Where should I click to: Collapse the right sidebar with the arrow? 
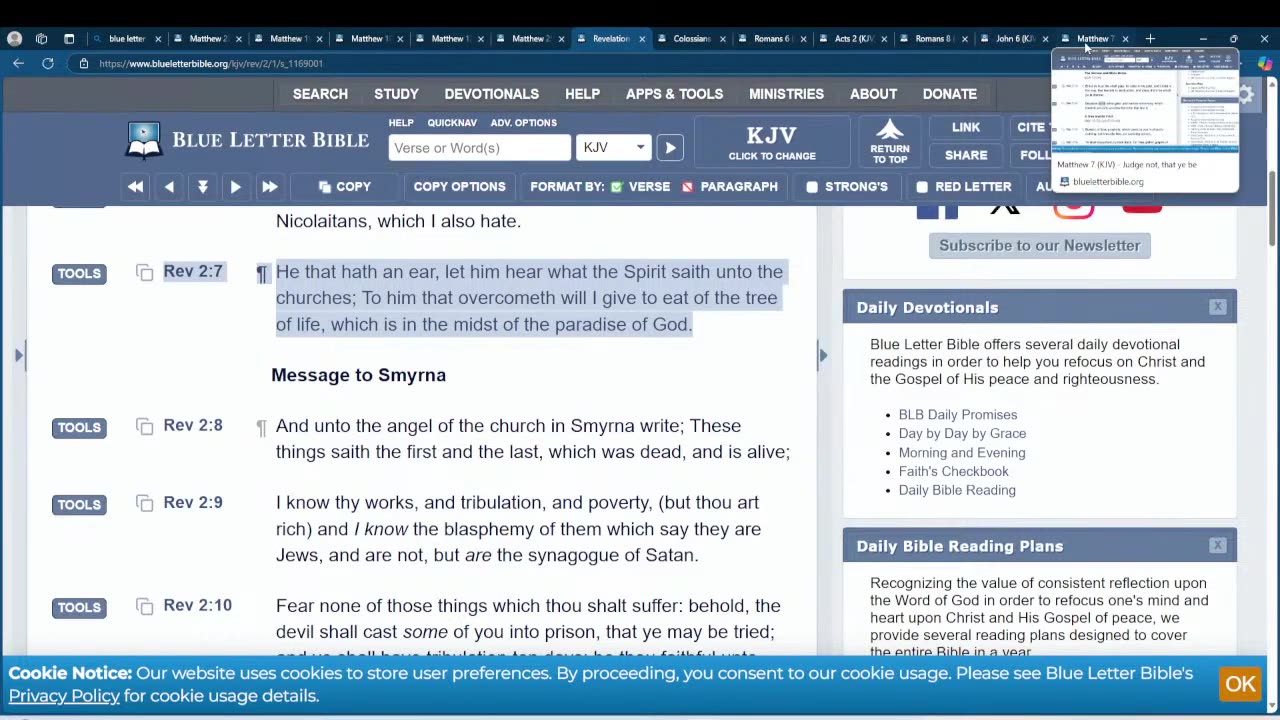pyautogui.click(x=823, y=355)
